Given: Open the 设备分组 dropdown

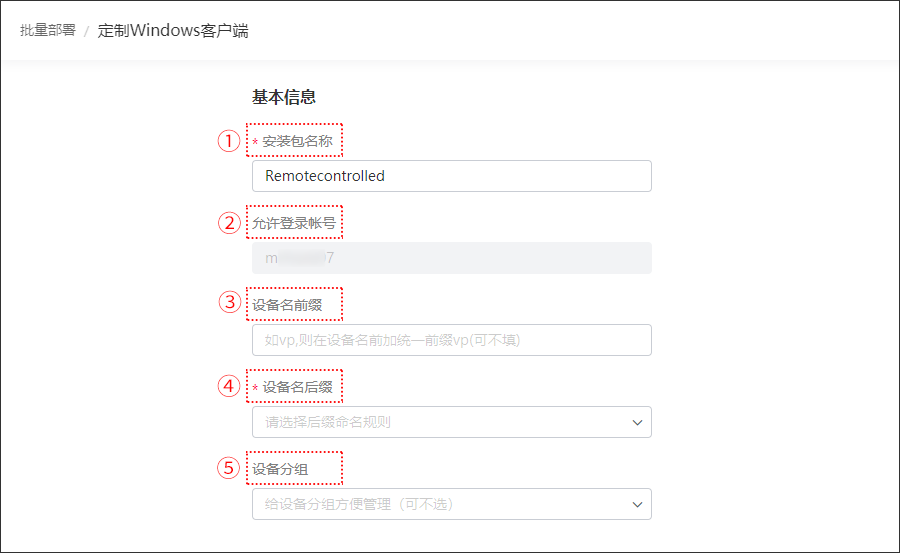Looking at the screenshot, I should tap(452, 504).
